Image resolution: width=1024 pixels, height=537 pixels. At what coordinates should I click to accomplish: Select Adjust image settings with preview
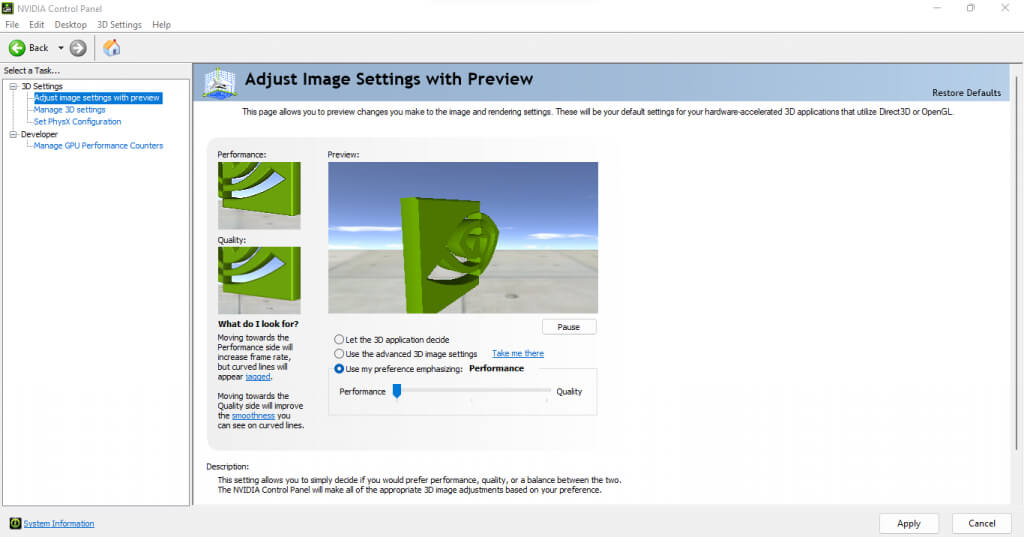pos(97,98)
